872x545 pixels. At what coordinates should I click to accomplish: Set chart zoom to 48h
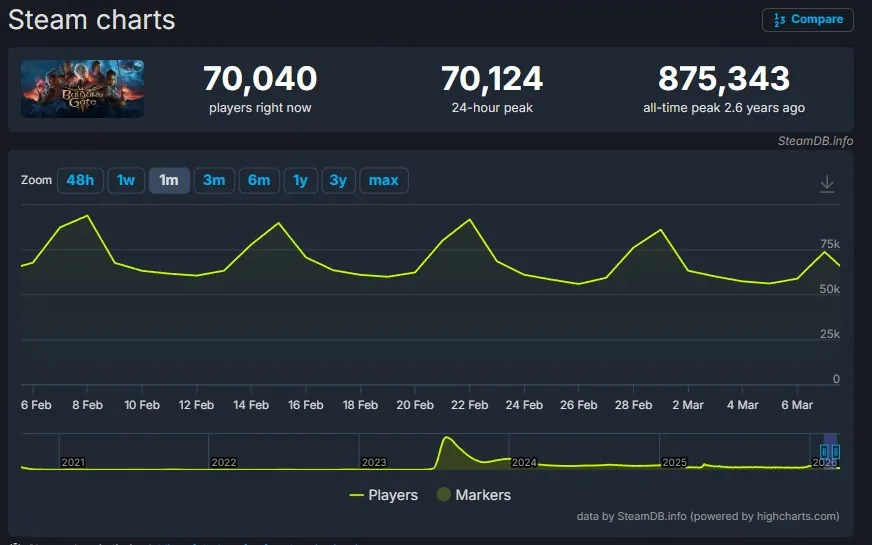(x=80, y=180)
